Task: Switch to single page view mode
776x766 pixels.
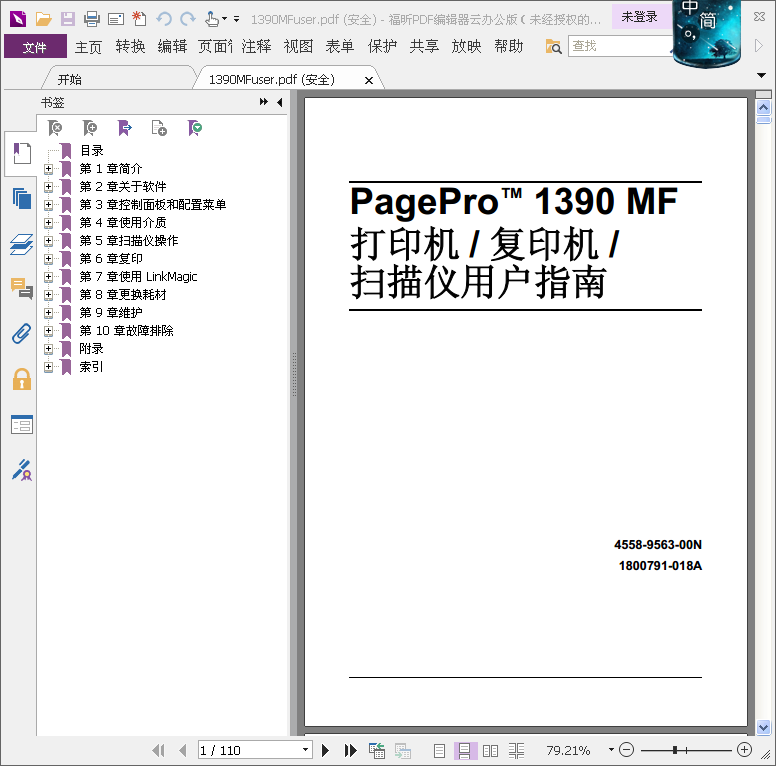Action: click(439, 751)
